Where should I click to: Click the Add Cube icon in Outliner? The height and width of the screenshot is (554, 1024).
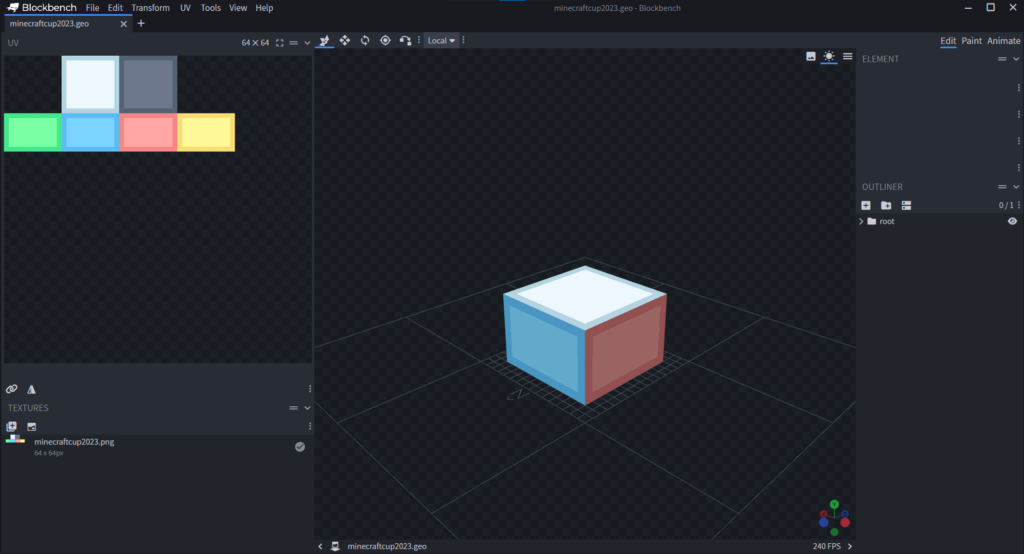pos(866,205)
